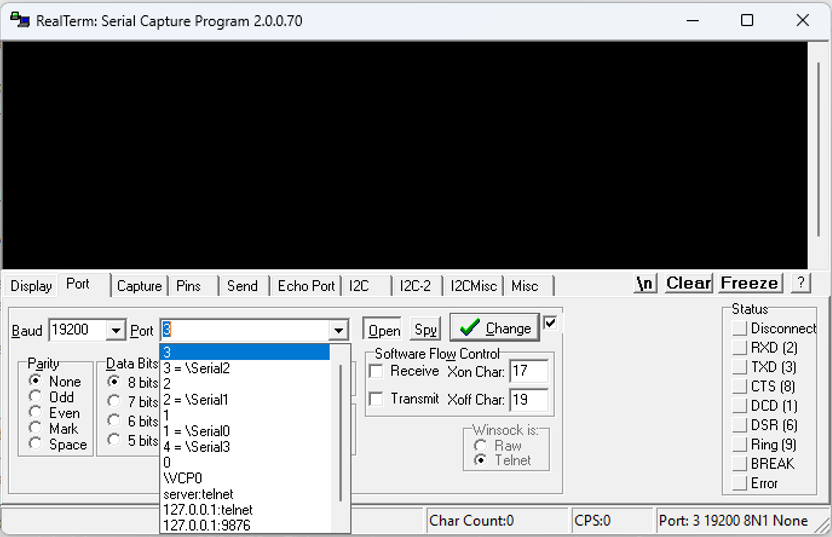This screenshot has height=537, width=832.
Task: Enable Receive software flow control checkbox
Action: pyautogui.click(x=376, y=371)
